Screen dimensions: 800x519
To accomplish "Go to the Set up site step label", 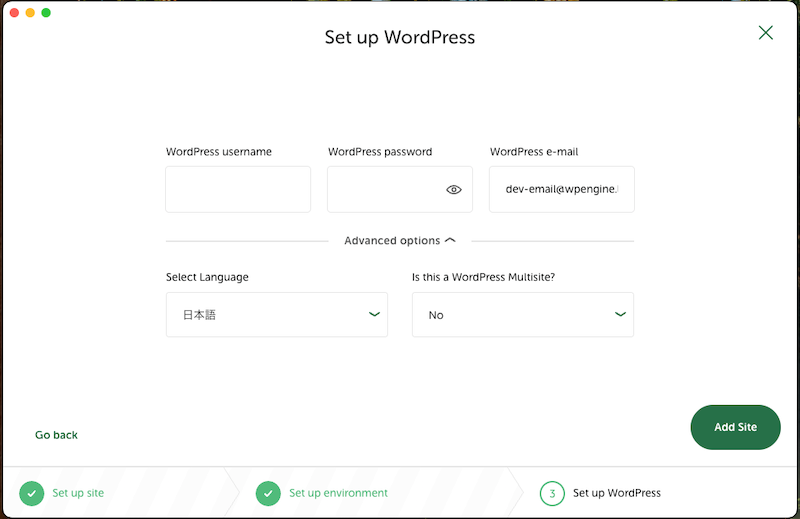I will click(x=78, y=493).
